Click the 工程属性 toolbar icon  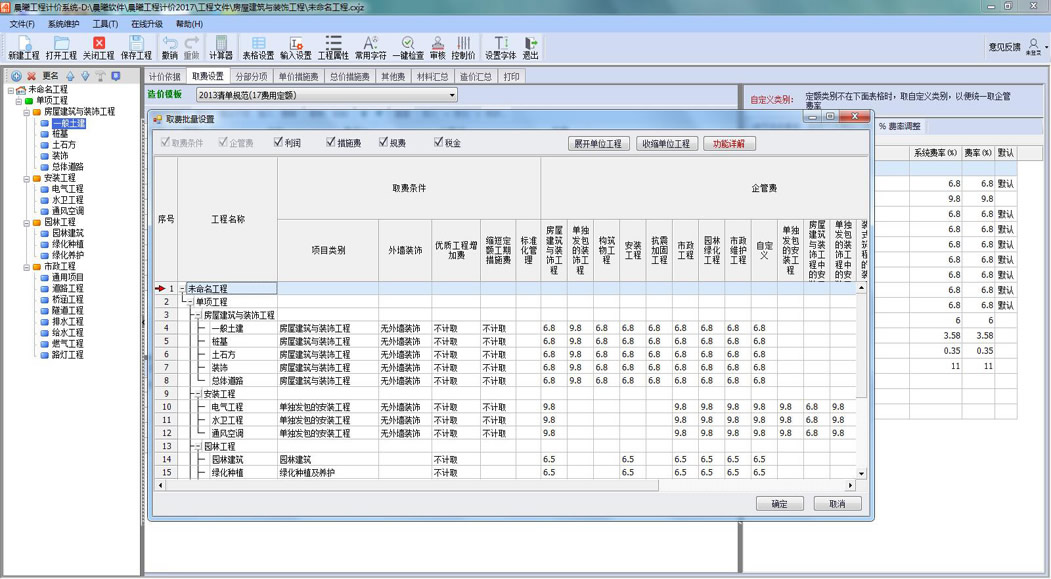[x=333, y=44]
